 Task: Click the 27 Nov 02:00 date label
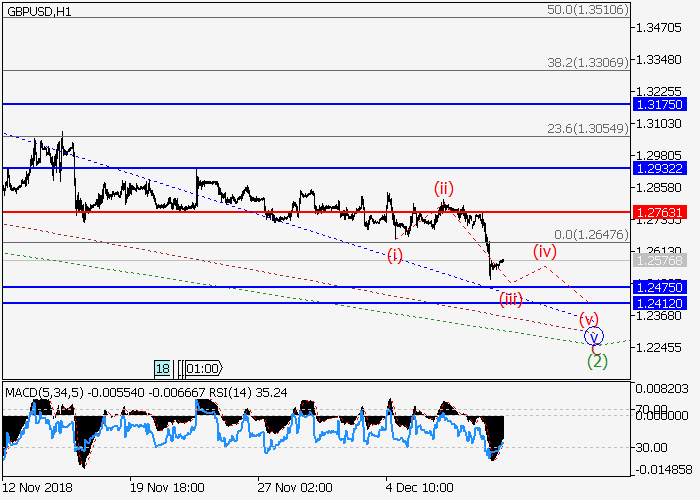pyautogui.click(x=295, y=487)
